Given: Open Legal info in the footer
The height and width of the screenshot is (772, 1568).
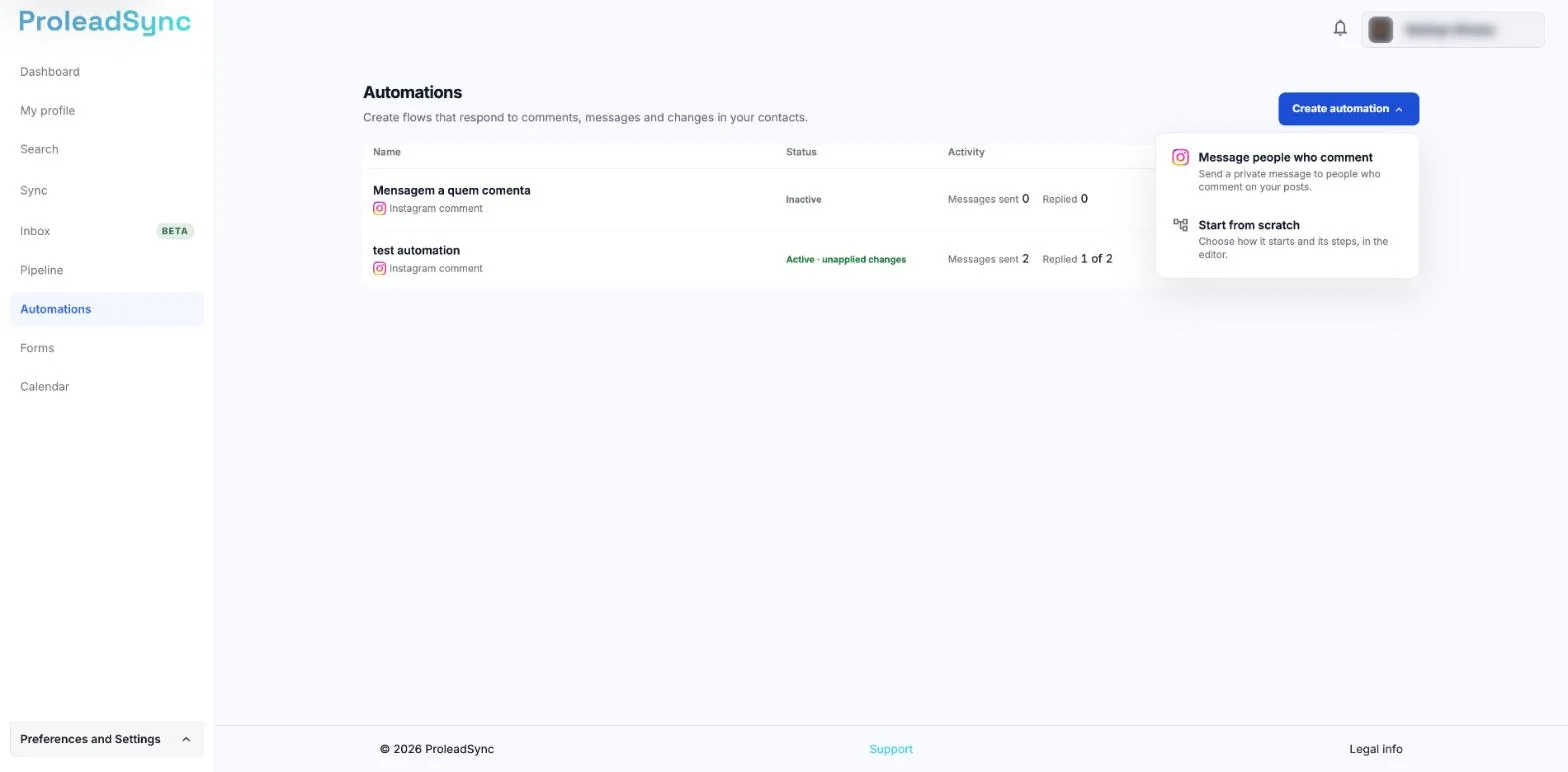Looking at the screenshot, I should tap(1376, 749).
